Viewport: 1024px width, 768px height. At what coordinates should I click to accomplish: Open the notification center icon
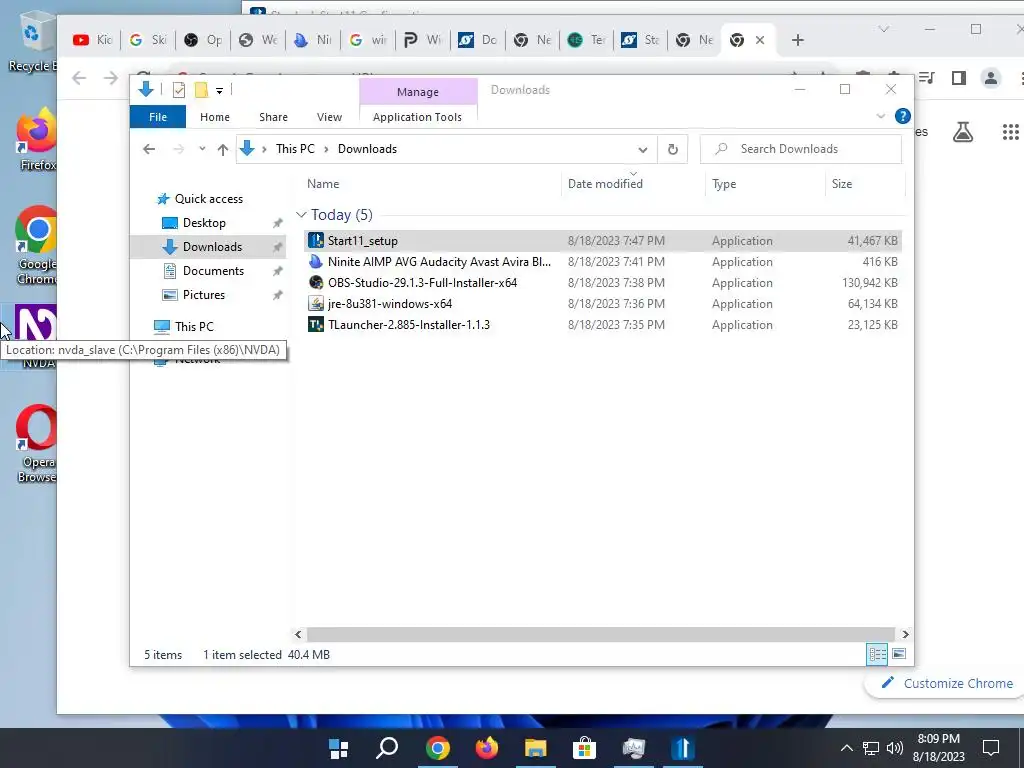point(991,748)
